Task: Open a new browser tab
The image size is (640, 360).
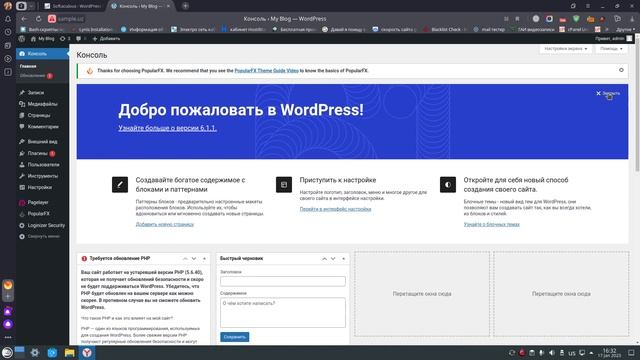Action: click(185, 6)
